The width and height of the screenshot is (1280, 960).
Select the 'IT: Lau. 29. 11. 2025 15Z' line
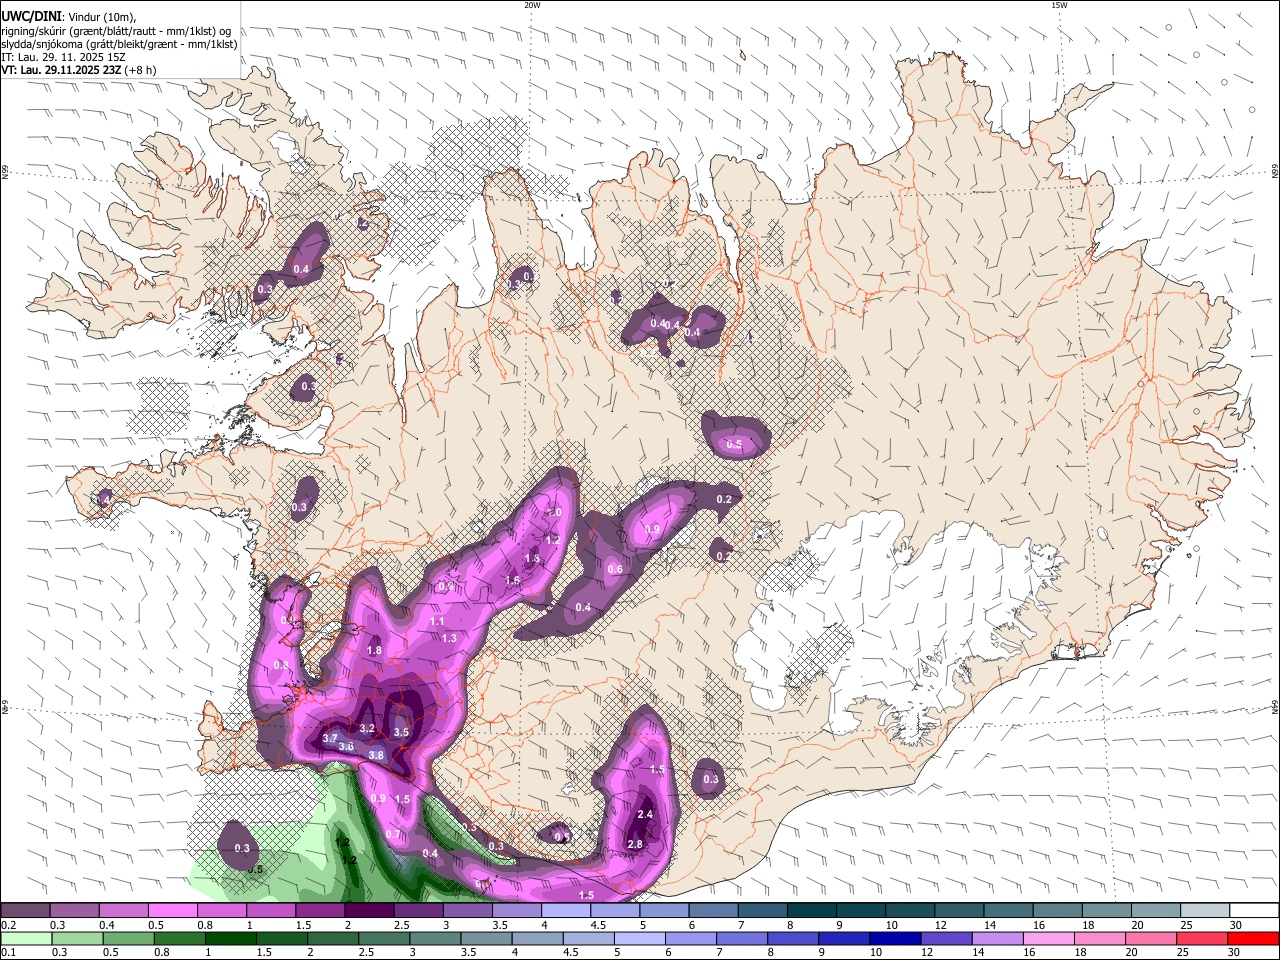tap(63, 57)
